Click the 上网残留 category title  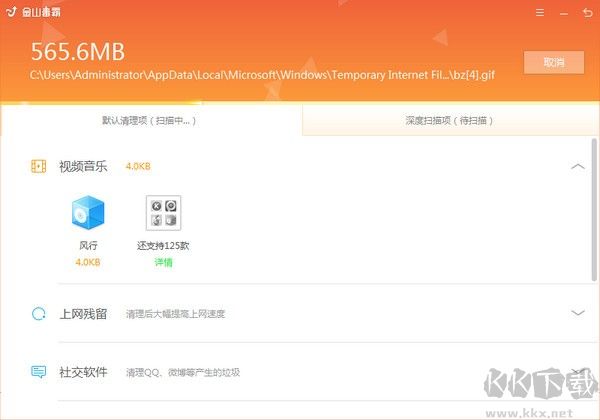[x=83, y=314]
